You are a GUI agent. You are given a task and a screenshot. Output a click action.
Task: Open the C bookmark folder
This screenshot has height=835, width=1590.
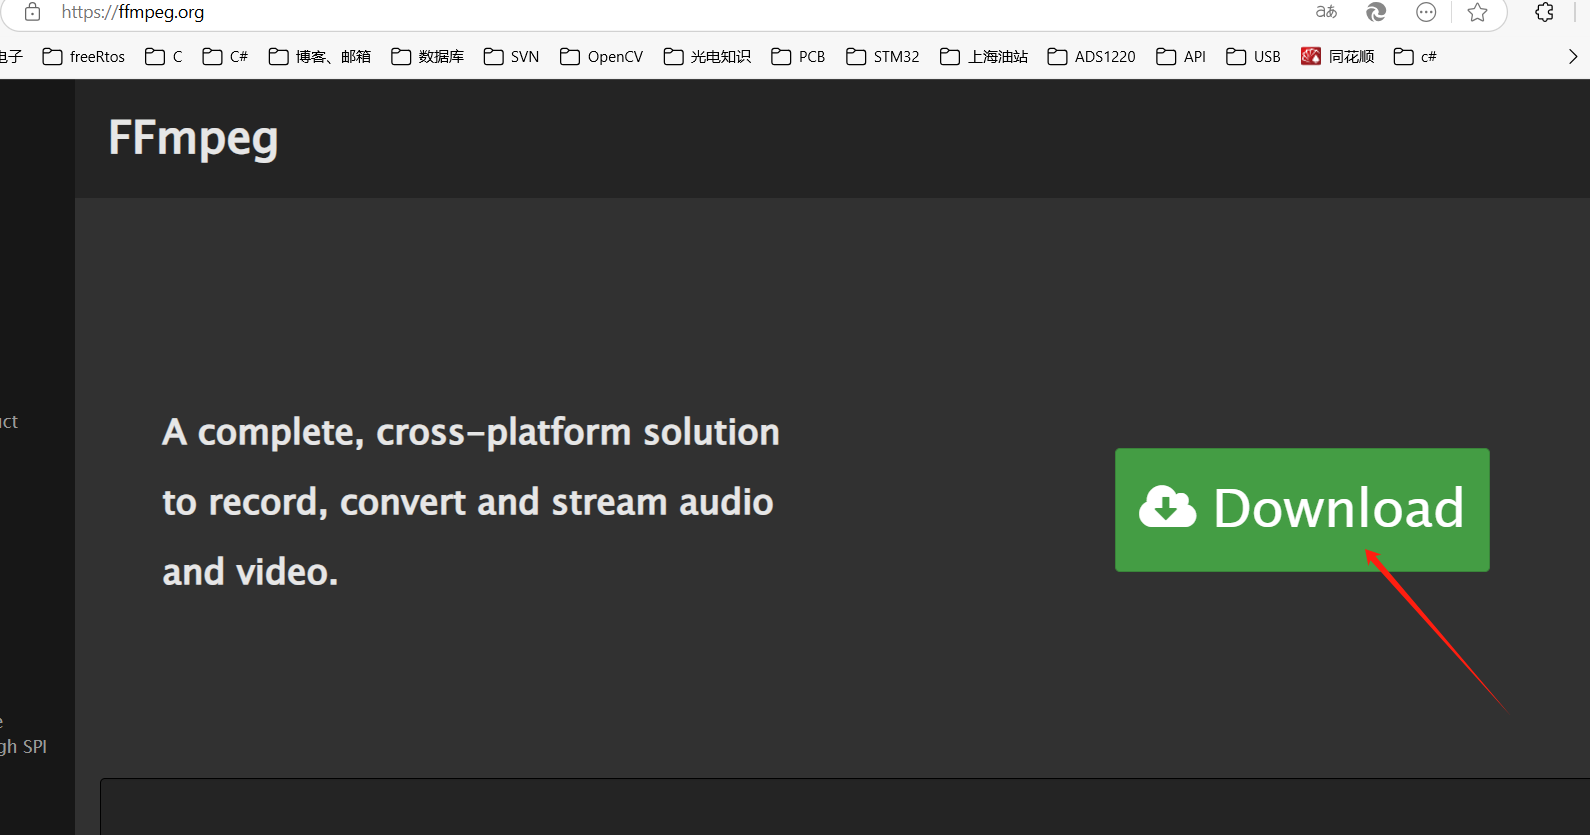164,57
